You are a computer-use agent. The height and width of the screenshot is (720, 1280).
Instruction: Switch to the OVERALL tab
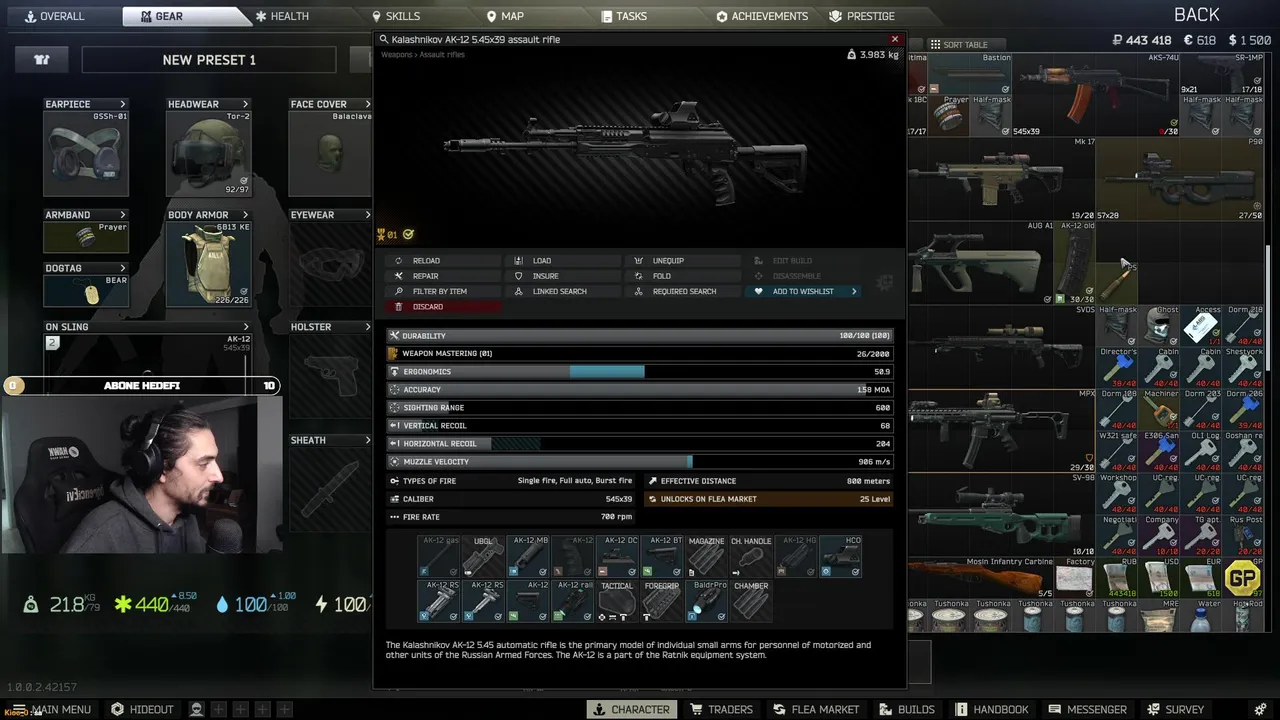pos(54,16)
